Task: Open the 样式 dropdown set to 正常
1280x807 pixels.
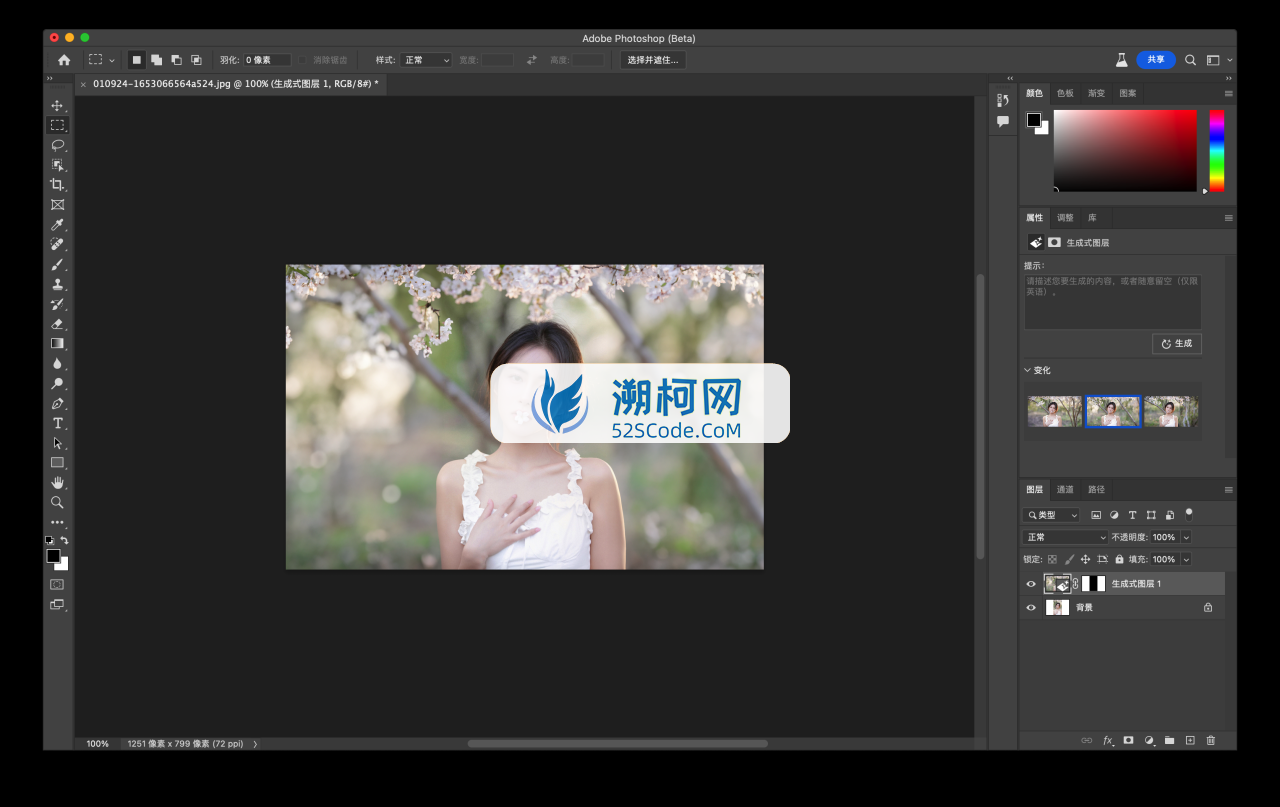Action: tap(426, 60)
